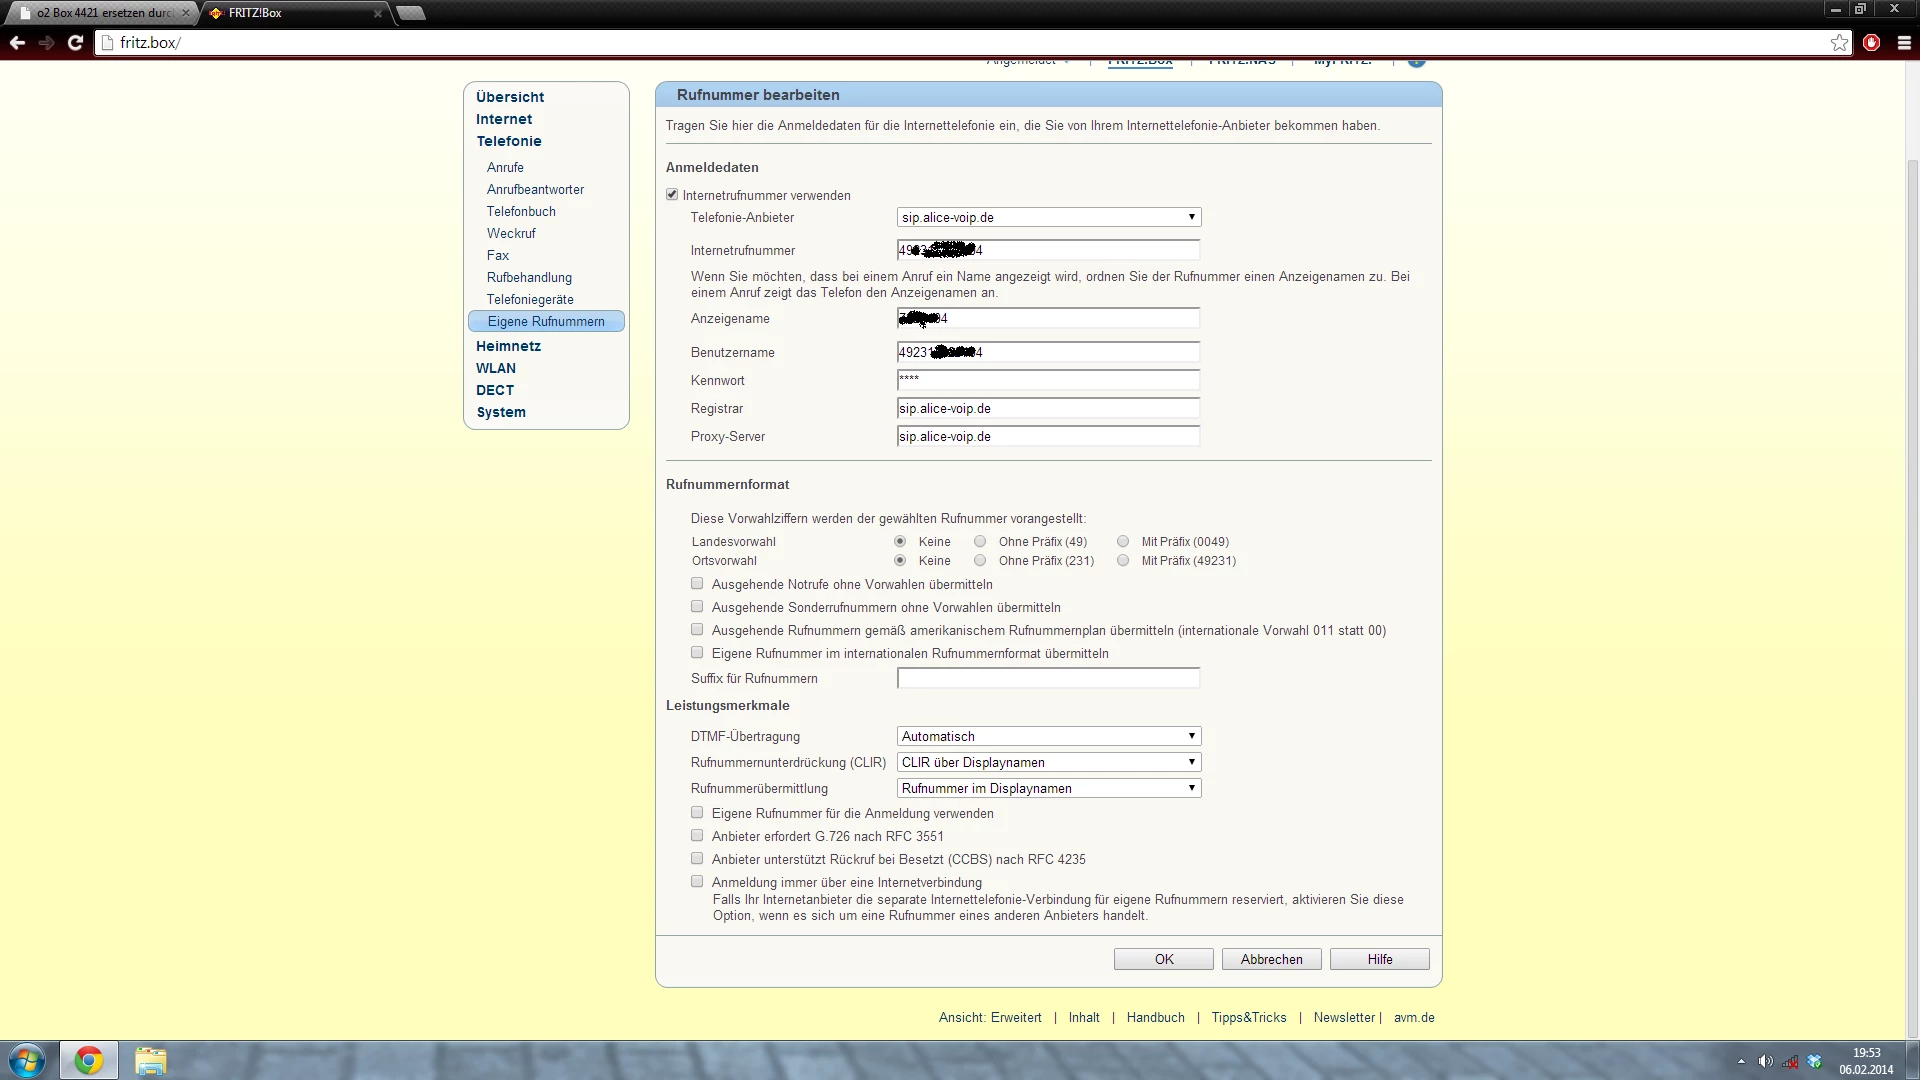Select Landesvorwahl Mit Präfix (0049) radio

(1123, 541)
